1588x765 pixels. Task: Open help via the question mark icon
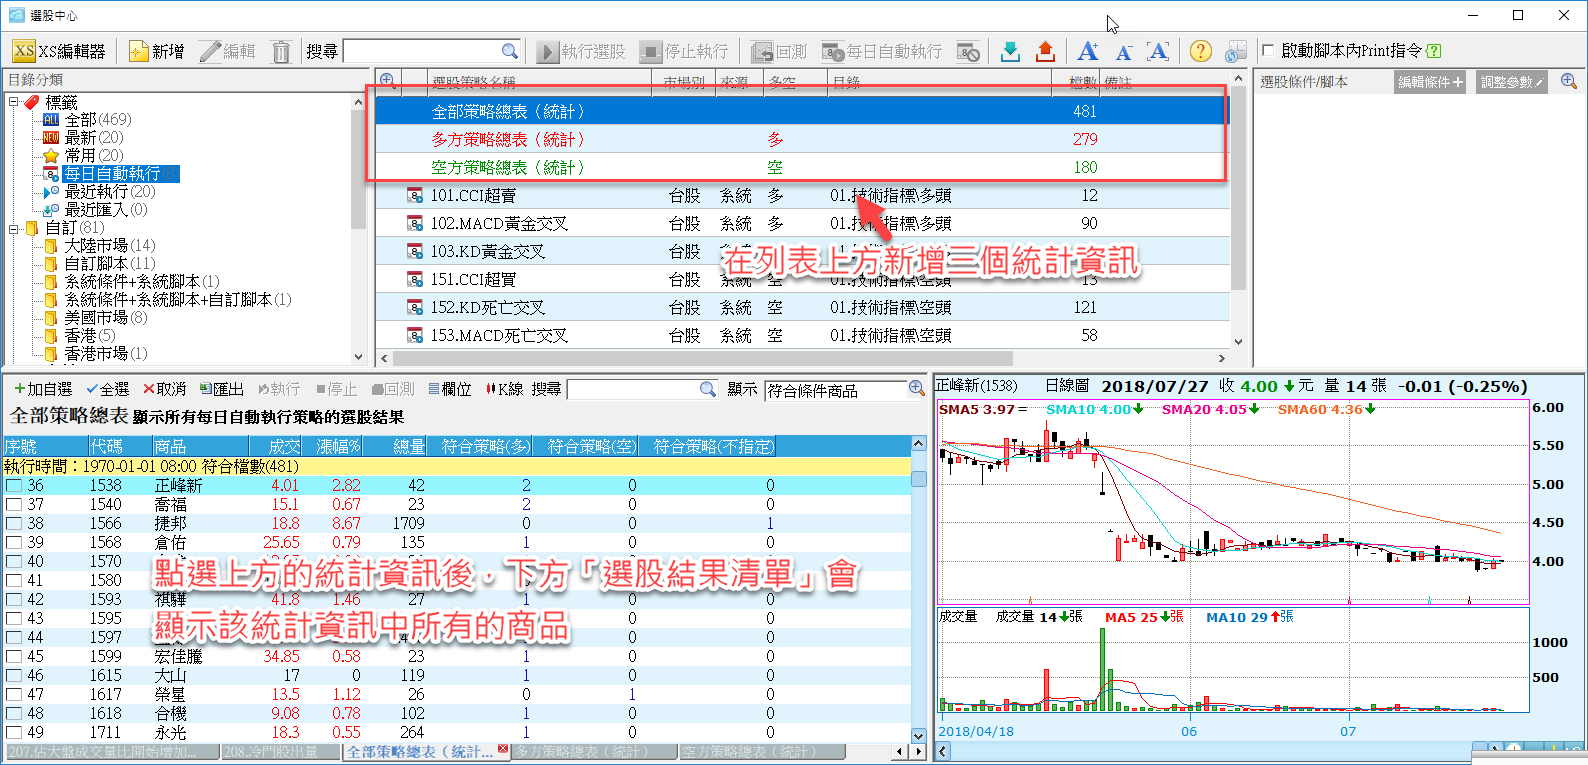point(1200,51)
